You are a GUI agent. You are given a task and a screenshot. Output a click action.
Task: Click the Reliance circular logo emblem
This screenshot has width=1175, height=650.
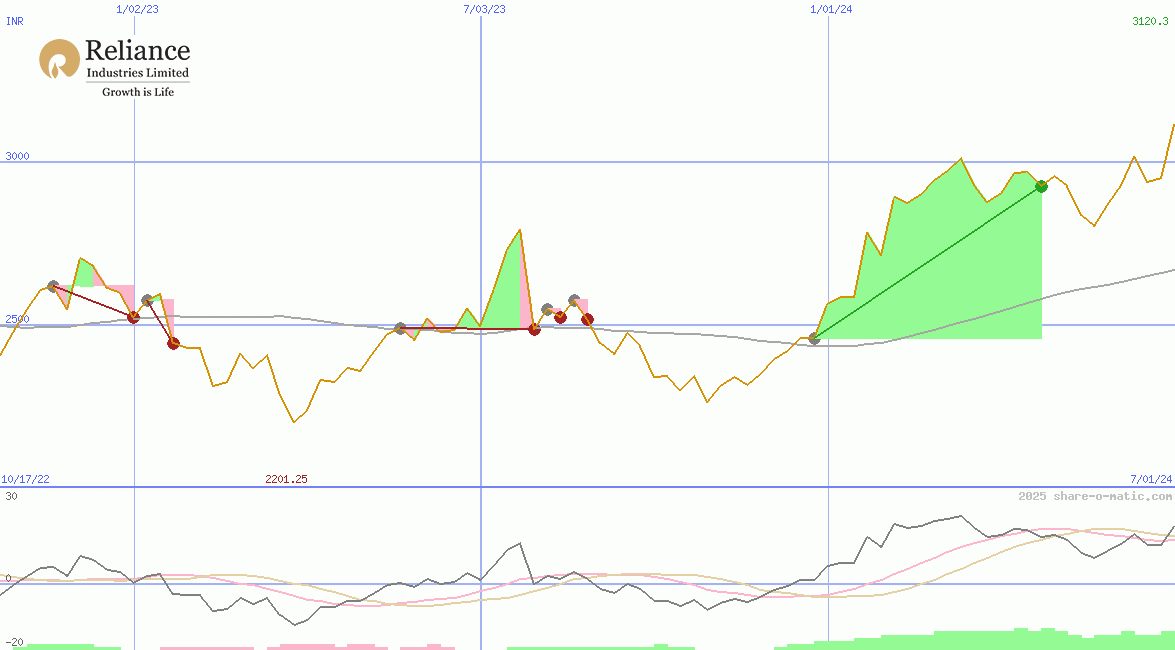click(x=59, y=59)
